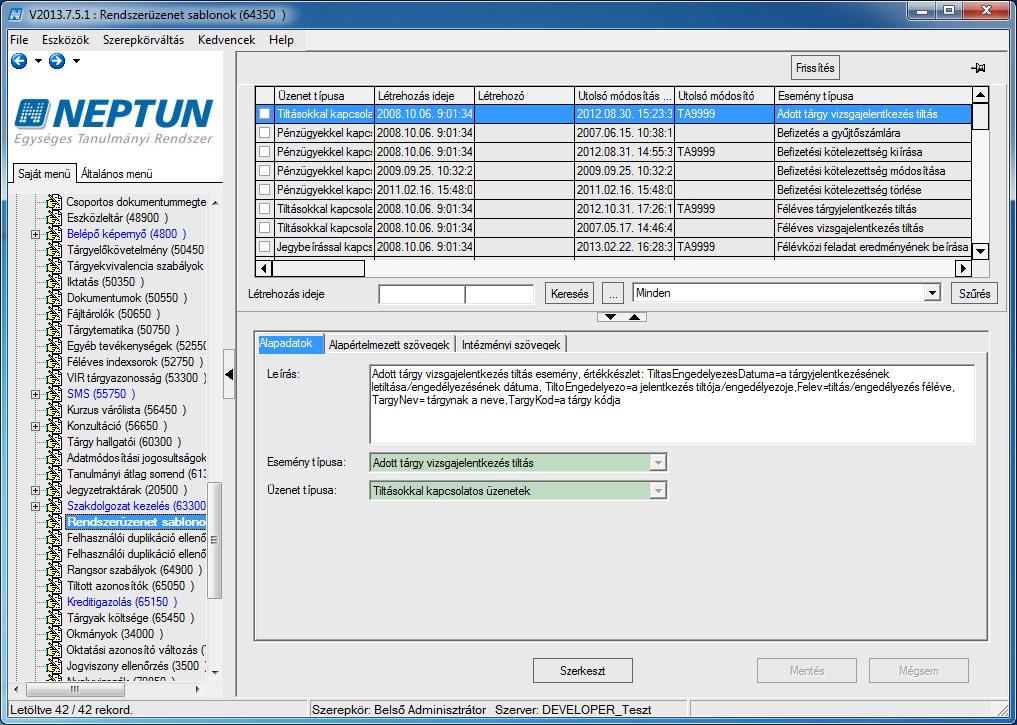
Task: Expand the SMS (55750) tree node
Action: (x=36, y=394)
